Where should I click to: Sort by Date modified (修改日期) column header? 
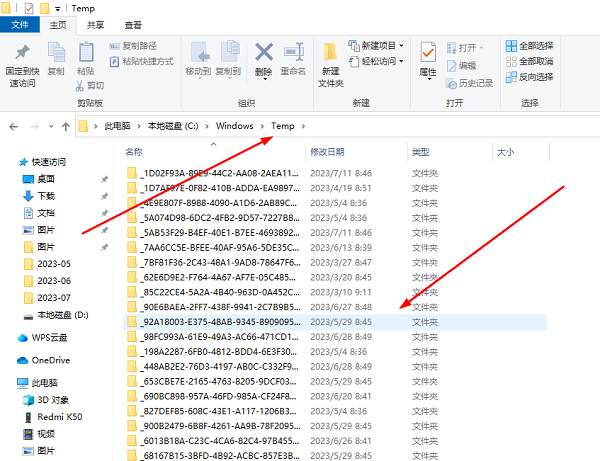coord(327,152)
